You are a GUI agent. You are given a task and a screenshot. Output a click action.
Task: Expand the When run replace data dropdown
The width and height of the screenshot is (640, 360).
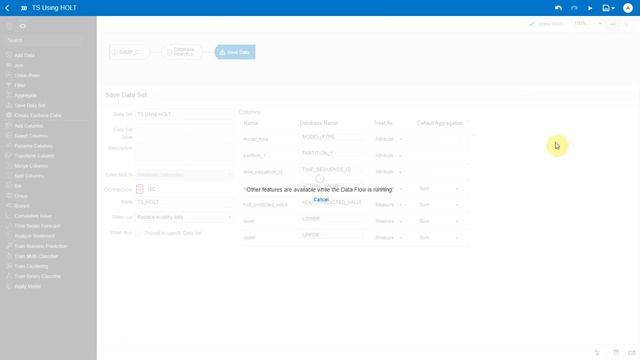[x=184, y=217]
